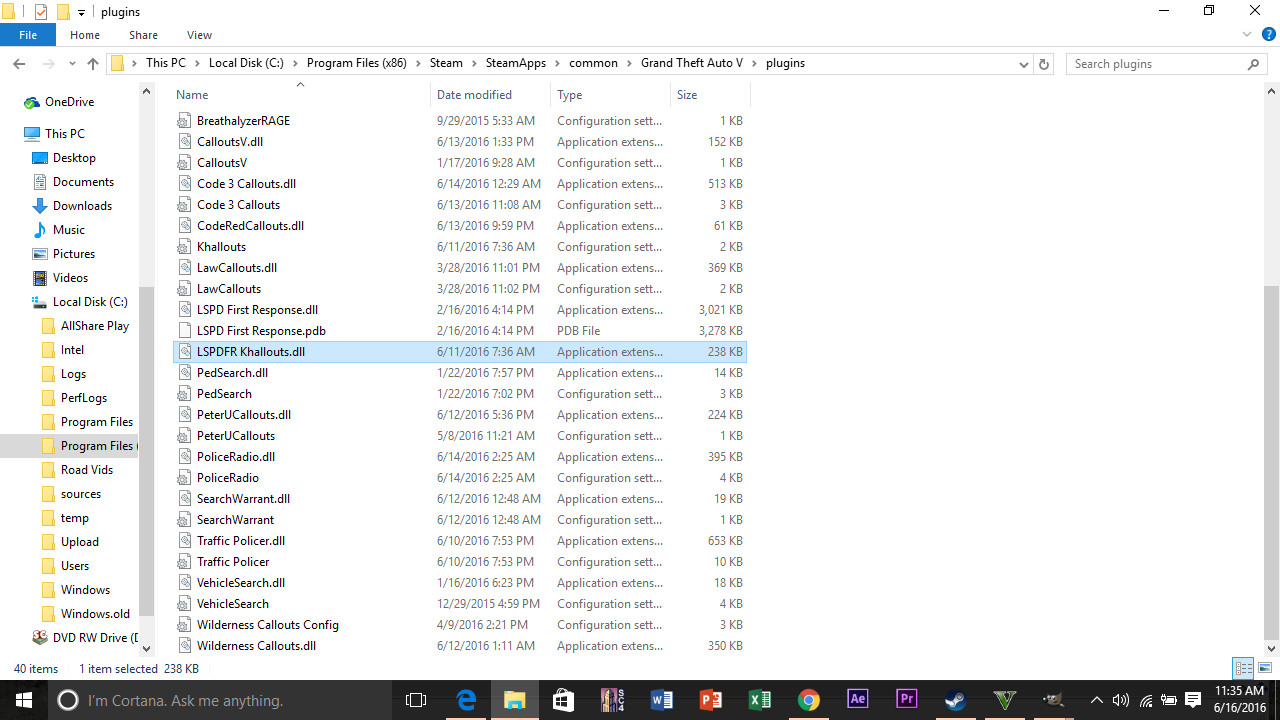The height and width of the screenshot is (720, 1280).
Task: Click the Cortana search box
Action: coord(220,700)
